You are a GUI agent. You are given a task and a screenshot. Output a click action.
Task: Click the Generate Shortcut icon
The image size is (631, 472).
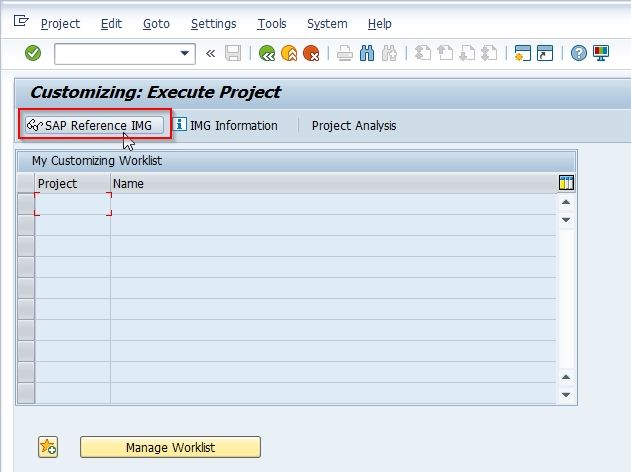point(545,53)
